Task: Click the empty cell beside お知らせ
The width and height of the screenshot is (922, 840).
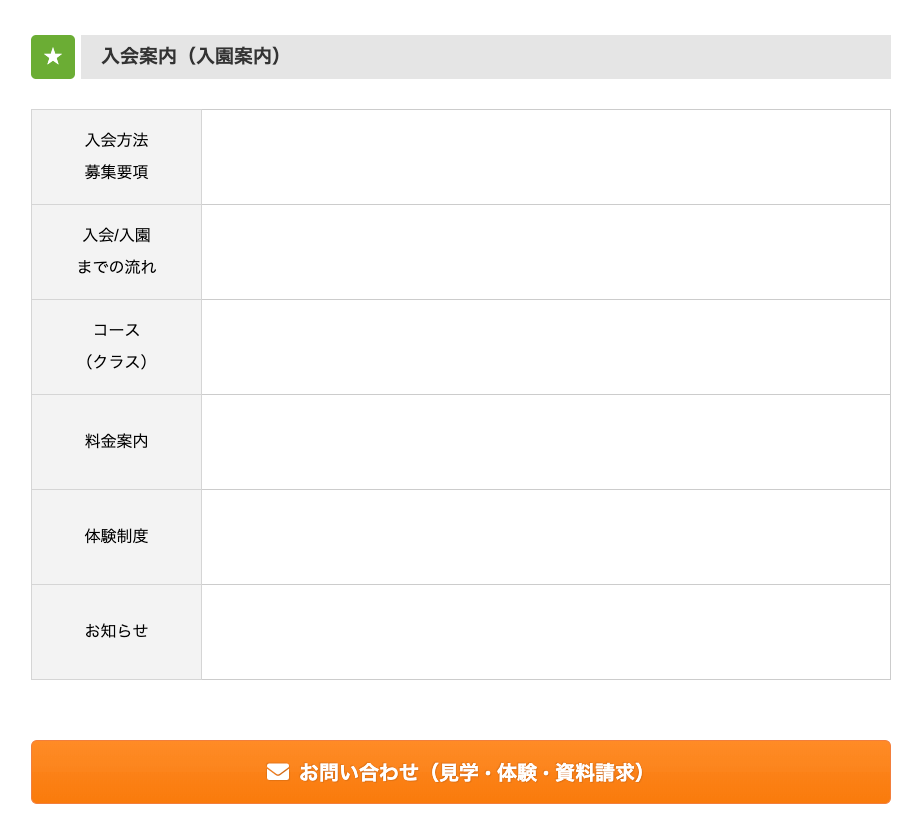Action: click(546, 632)
